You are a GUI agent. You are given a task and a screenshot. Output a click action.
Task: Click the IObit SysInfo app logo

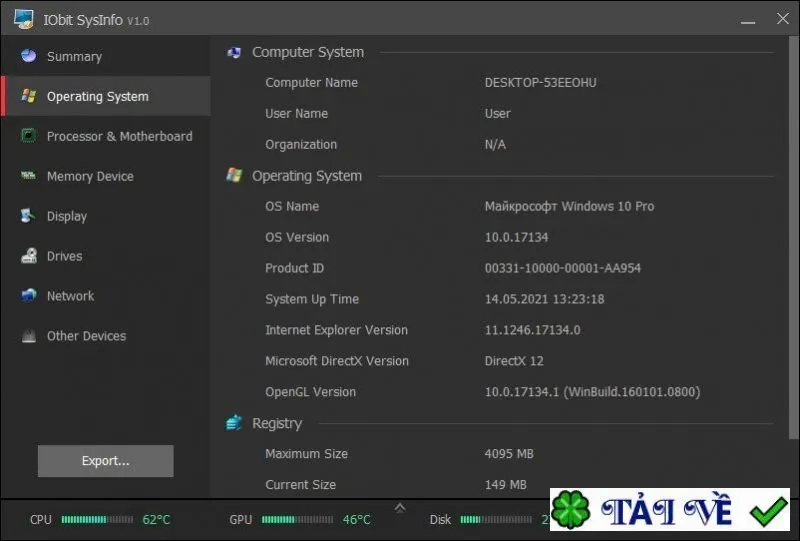pos(24,19)
